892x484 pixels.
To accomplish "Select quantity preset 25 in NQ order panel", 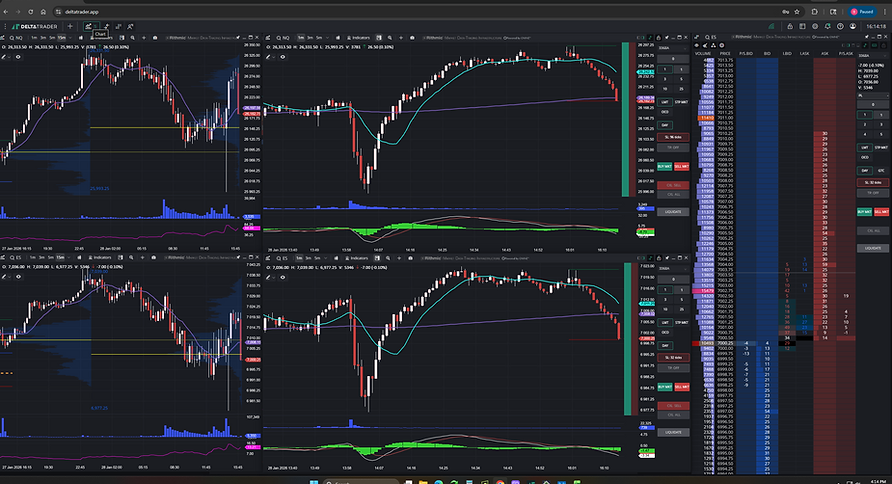I will pos(681,89).
